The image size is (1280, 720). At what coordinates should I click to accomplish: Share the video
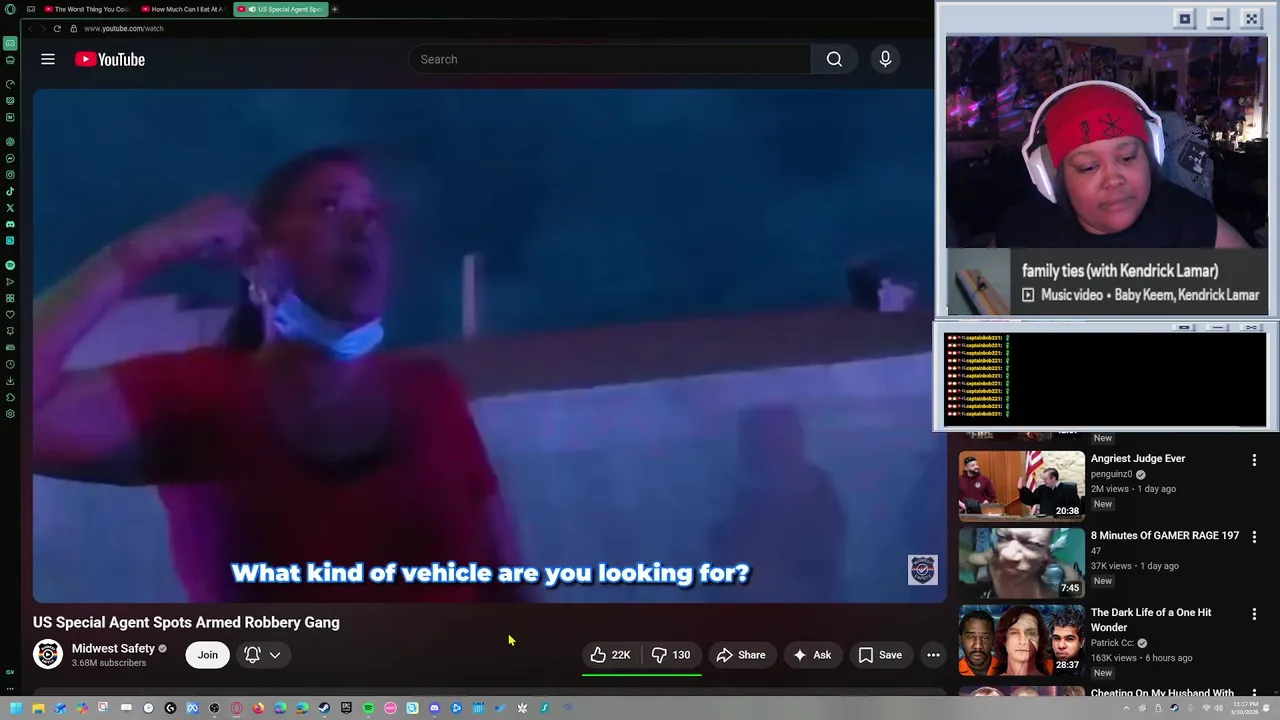point(741,655)
